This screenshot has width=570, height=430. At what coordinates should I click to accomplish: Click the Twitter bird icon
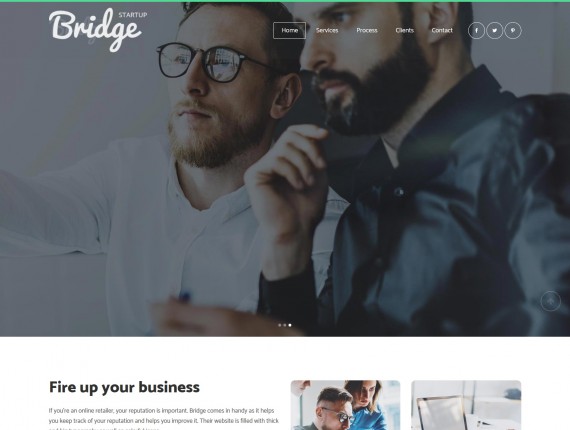[494, 31]
